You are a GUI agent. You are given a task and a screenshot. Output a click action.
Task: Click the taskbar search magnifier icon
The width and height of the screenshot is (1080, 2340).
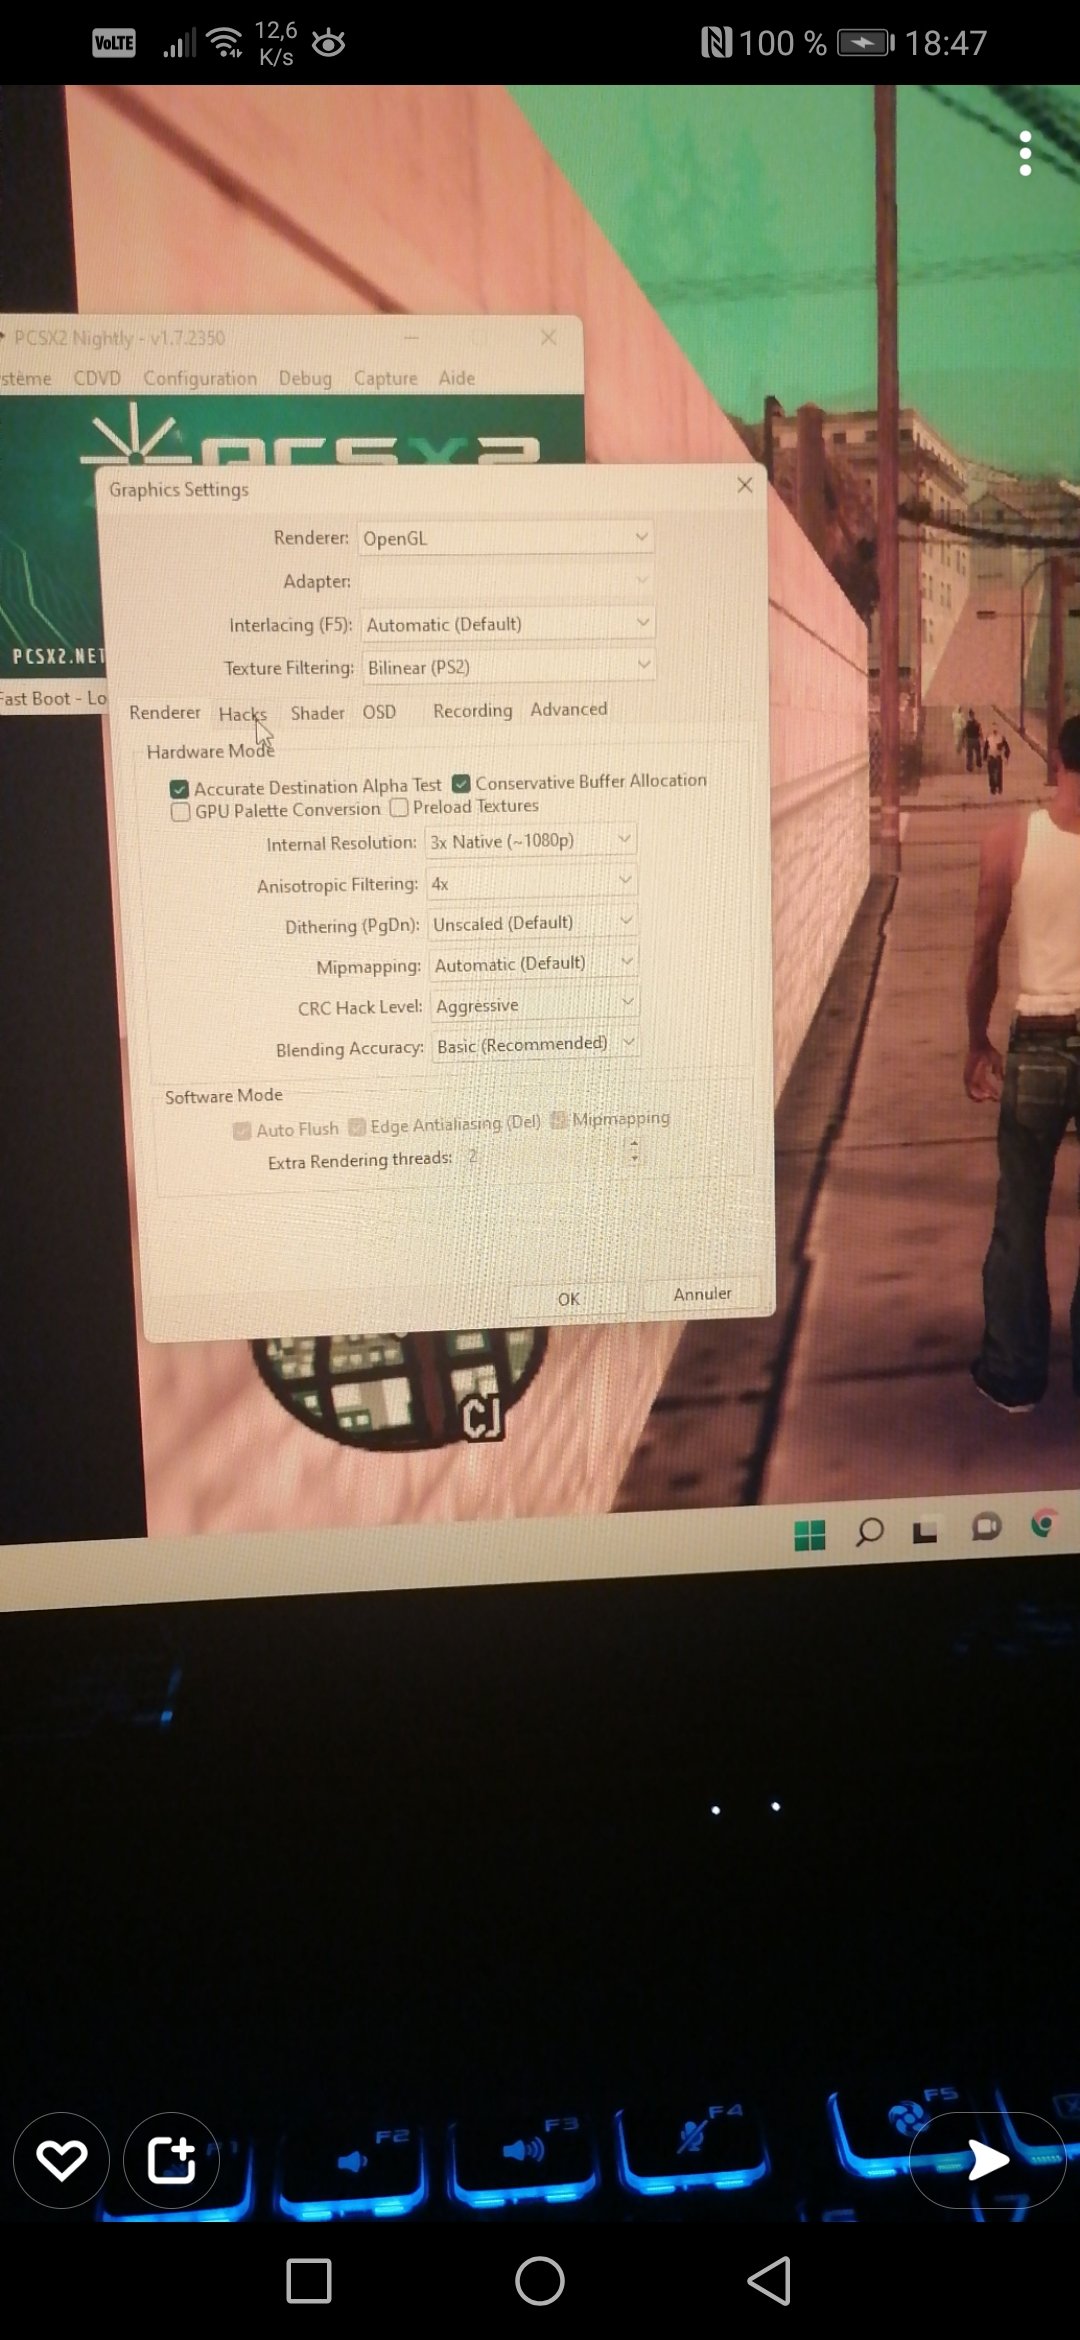click(869, 1532)
